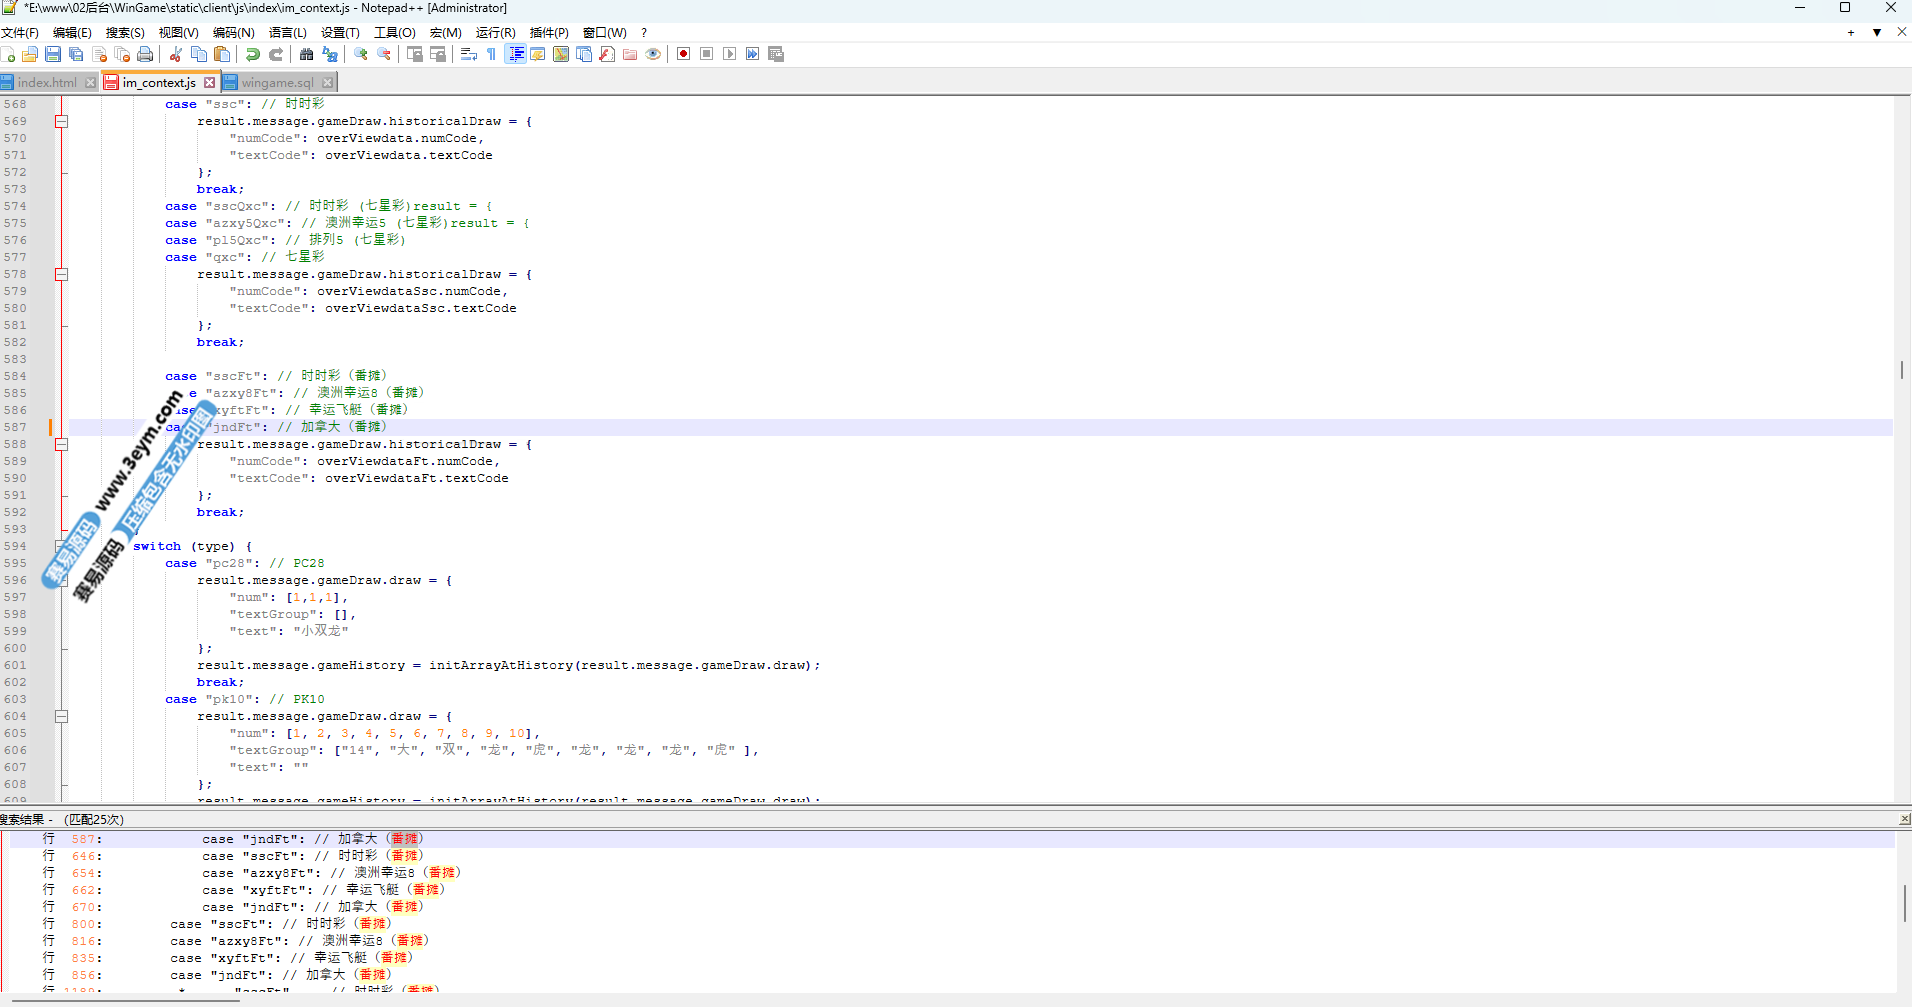Toggle show all characters pilcrow icon
The width and height of the screenshot is (1912, 1007).
coord(491,54)
